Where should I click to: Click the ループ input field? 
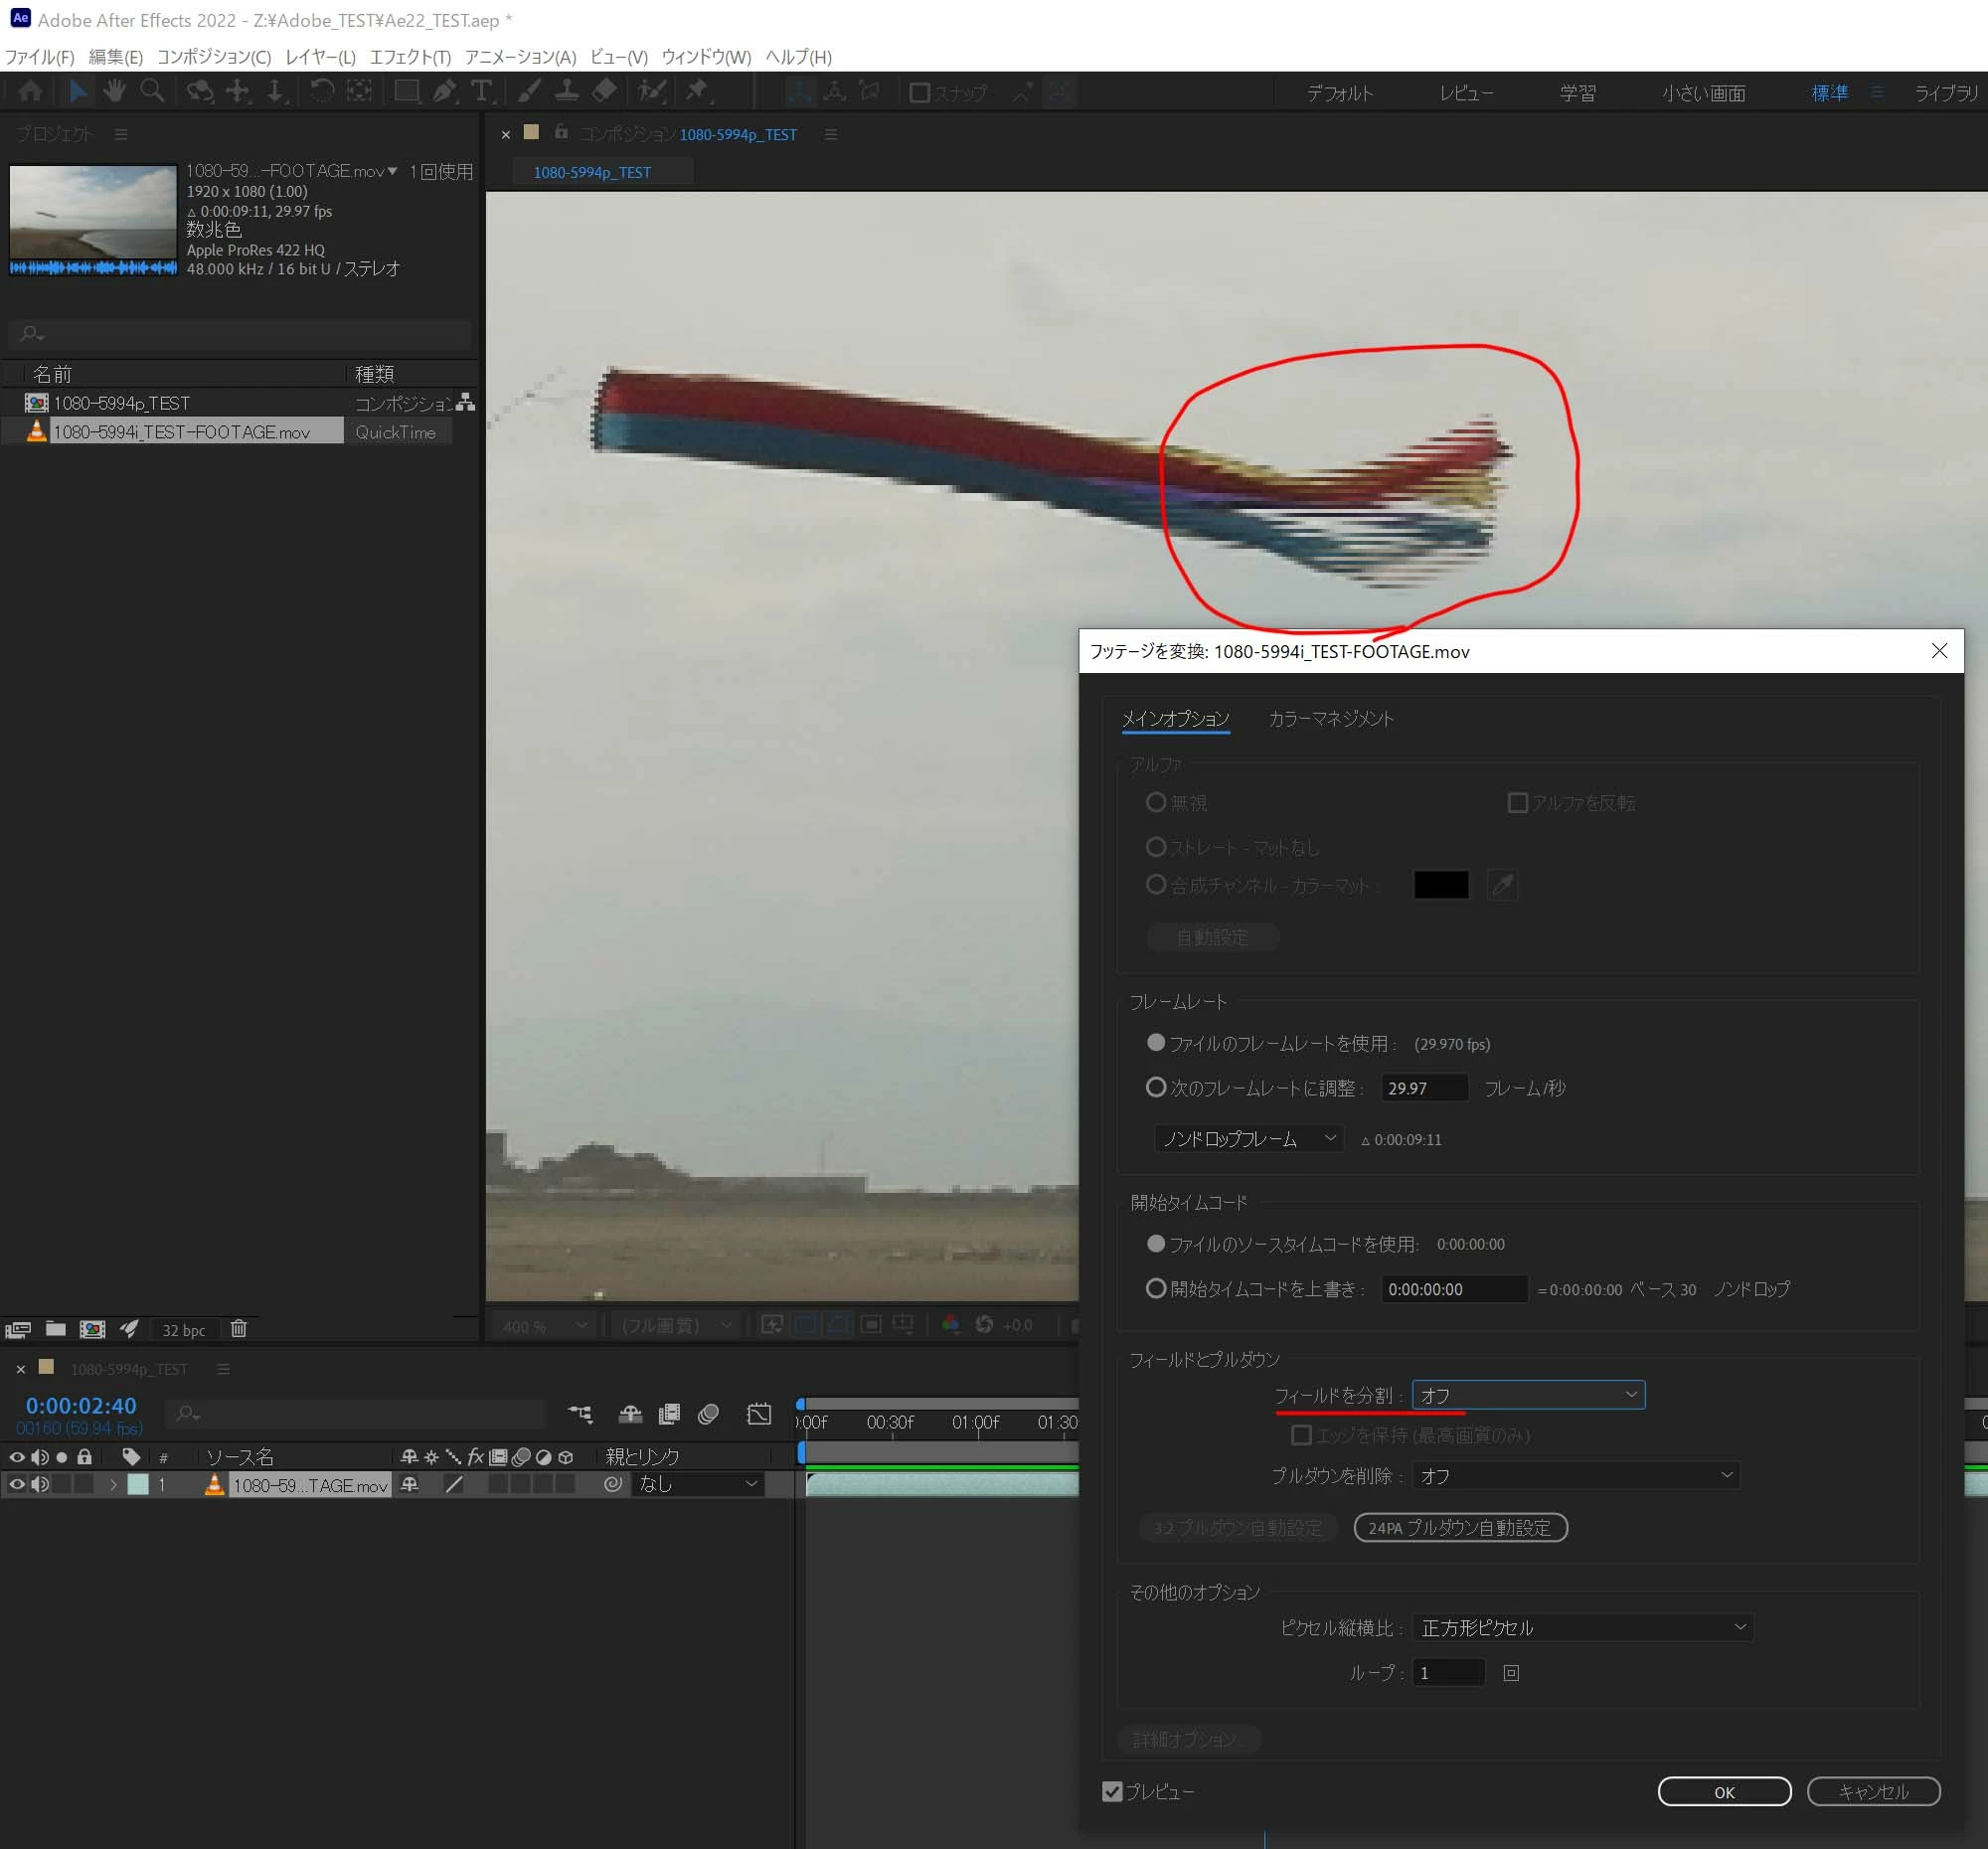(x=1447, y=1672)
